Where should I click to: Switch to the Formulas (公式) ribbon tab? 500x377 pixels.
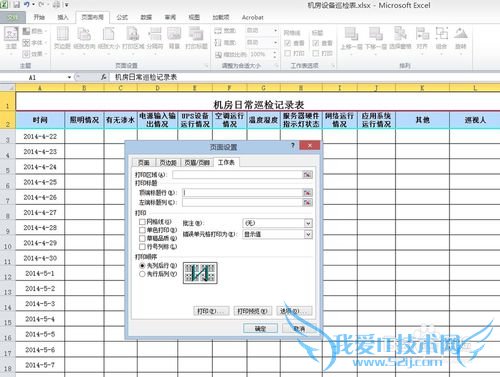click(x=122, y=17)
